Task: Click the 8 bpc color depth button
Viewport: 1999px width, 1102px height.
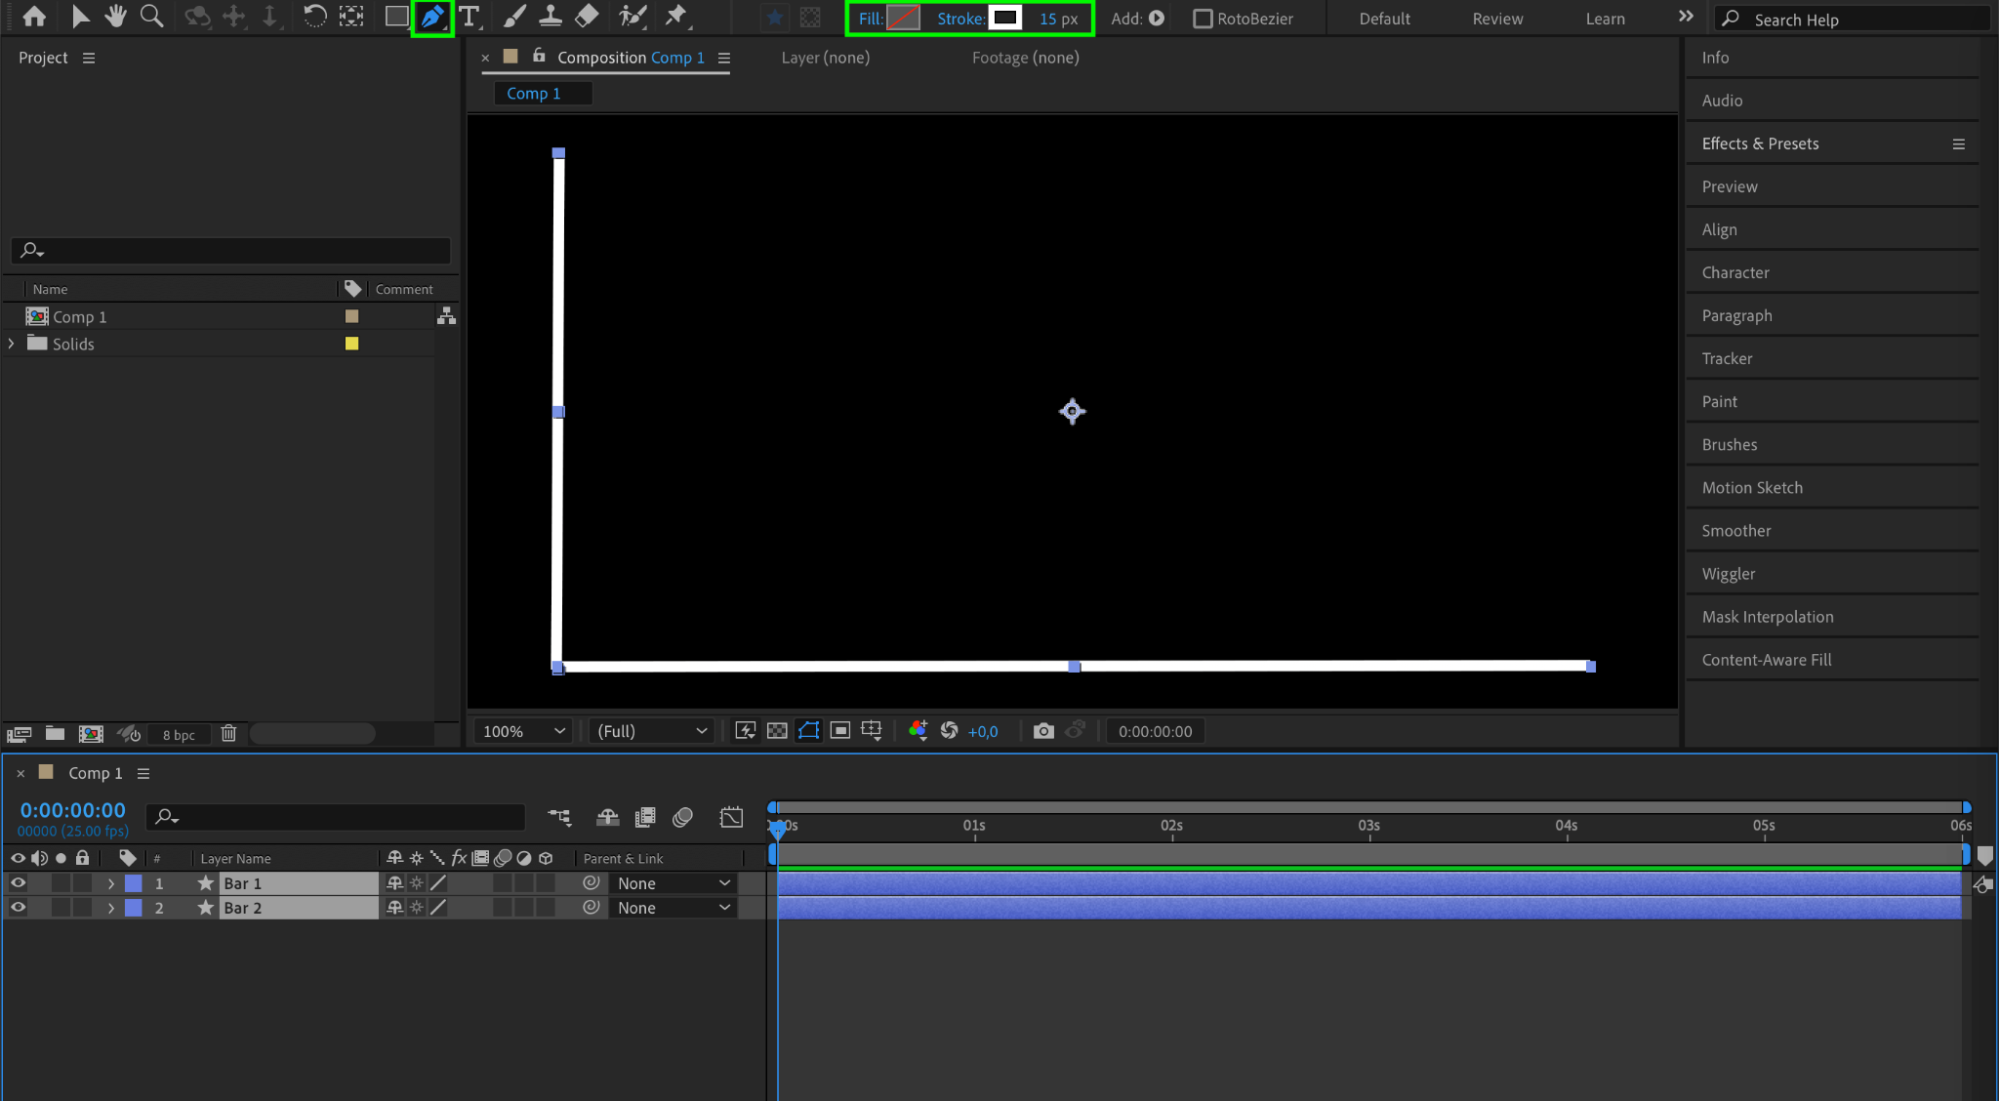Action: pyautogui.click(x=179, y=735)
